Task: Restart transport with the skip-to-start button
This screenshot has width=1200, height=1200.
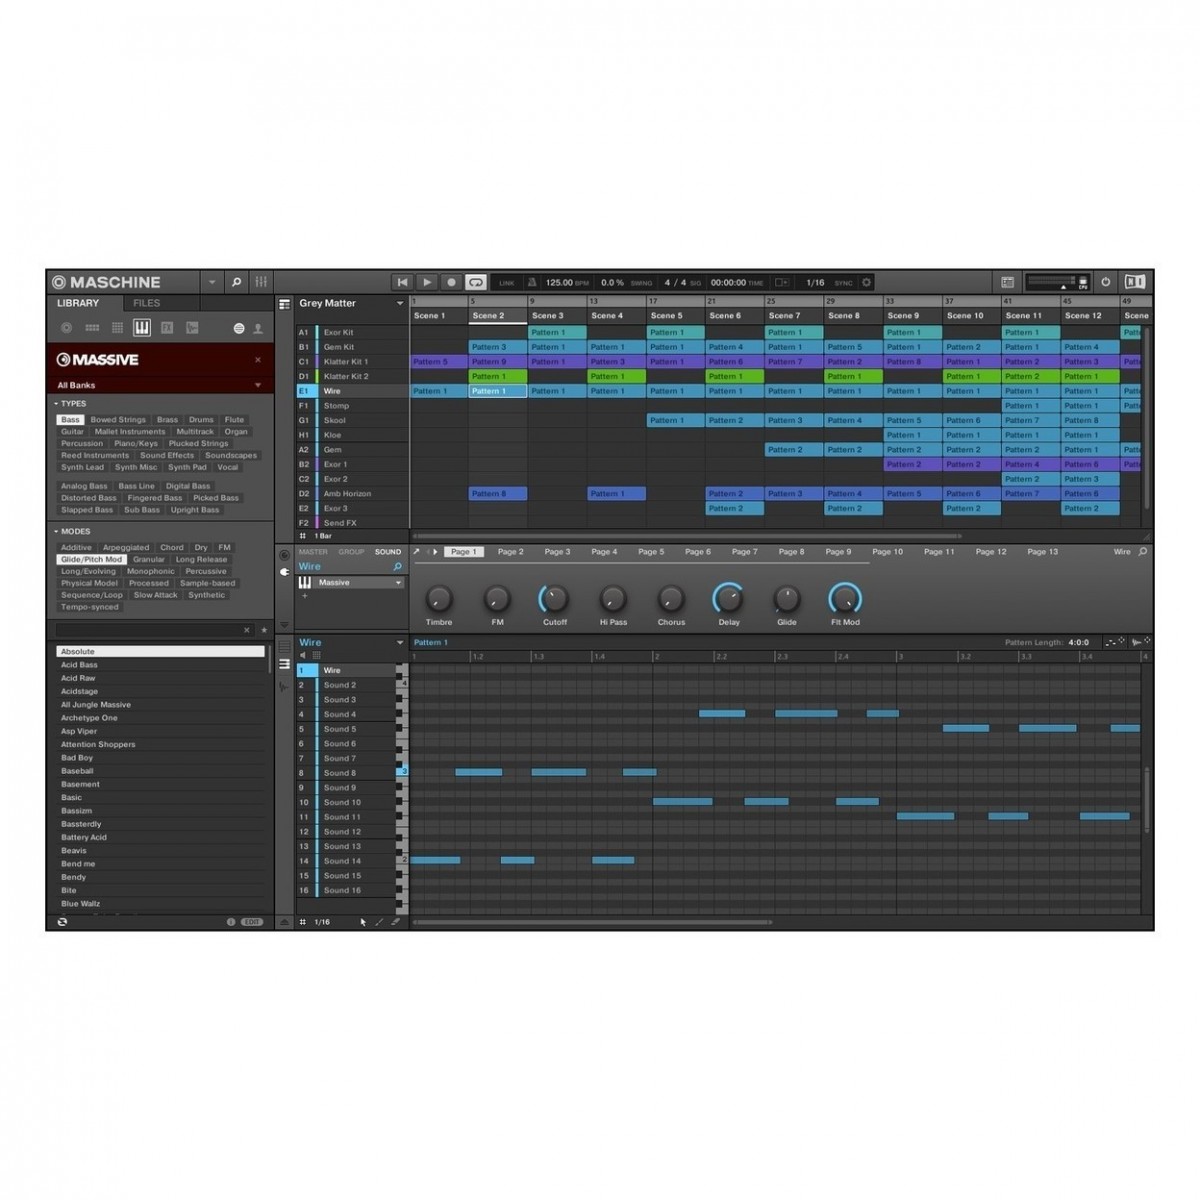Action: (x=402, y=283)
